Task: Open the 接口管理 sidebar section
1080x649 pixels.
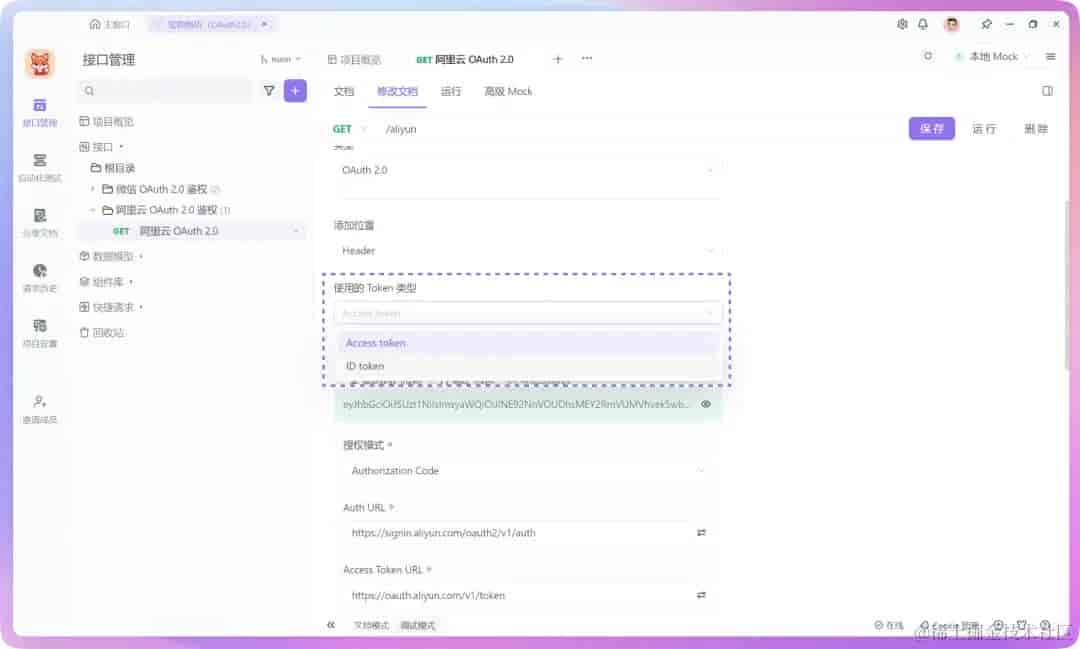Action: 39,112
